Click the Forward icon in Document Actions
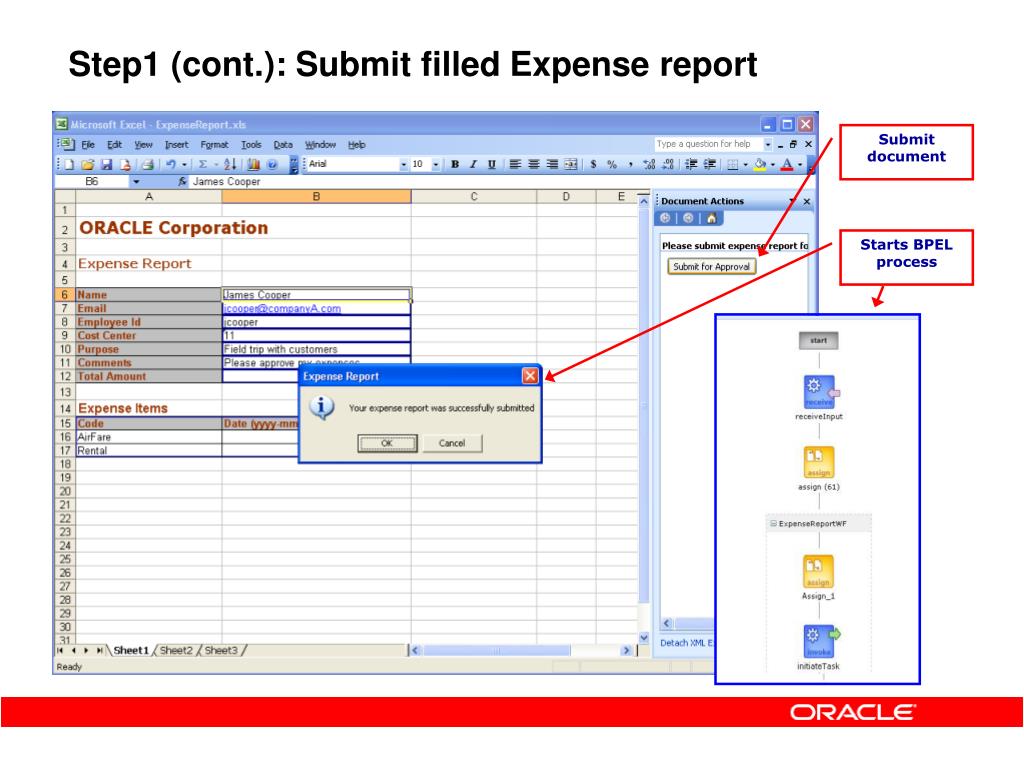The image size is (1024, 768). pos(688,218)
